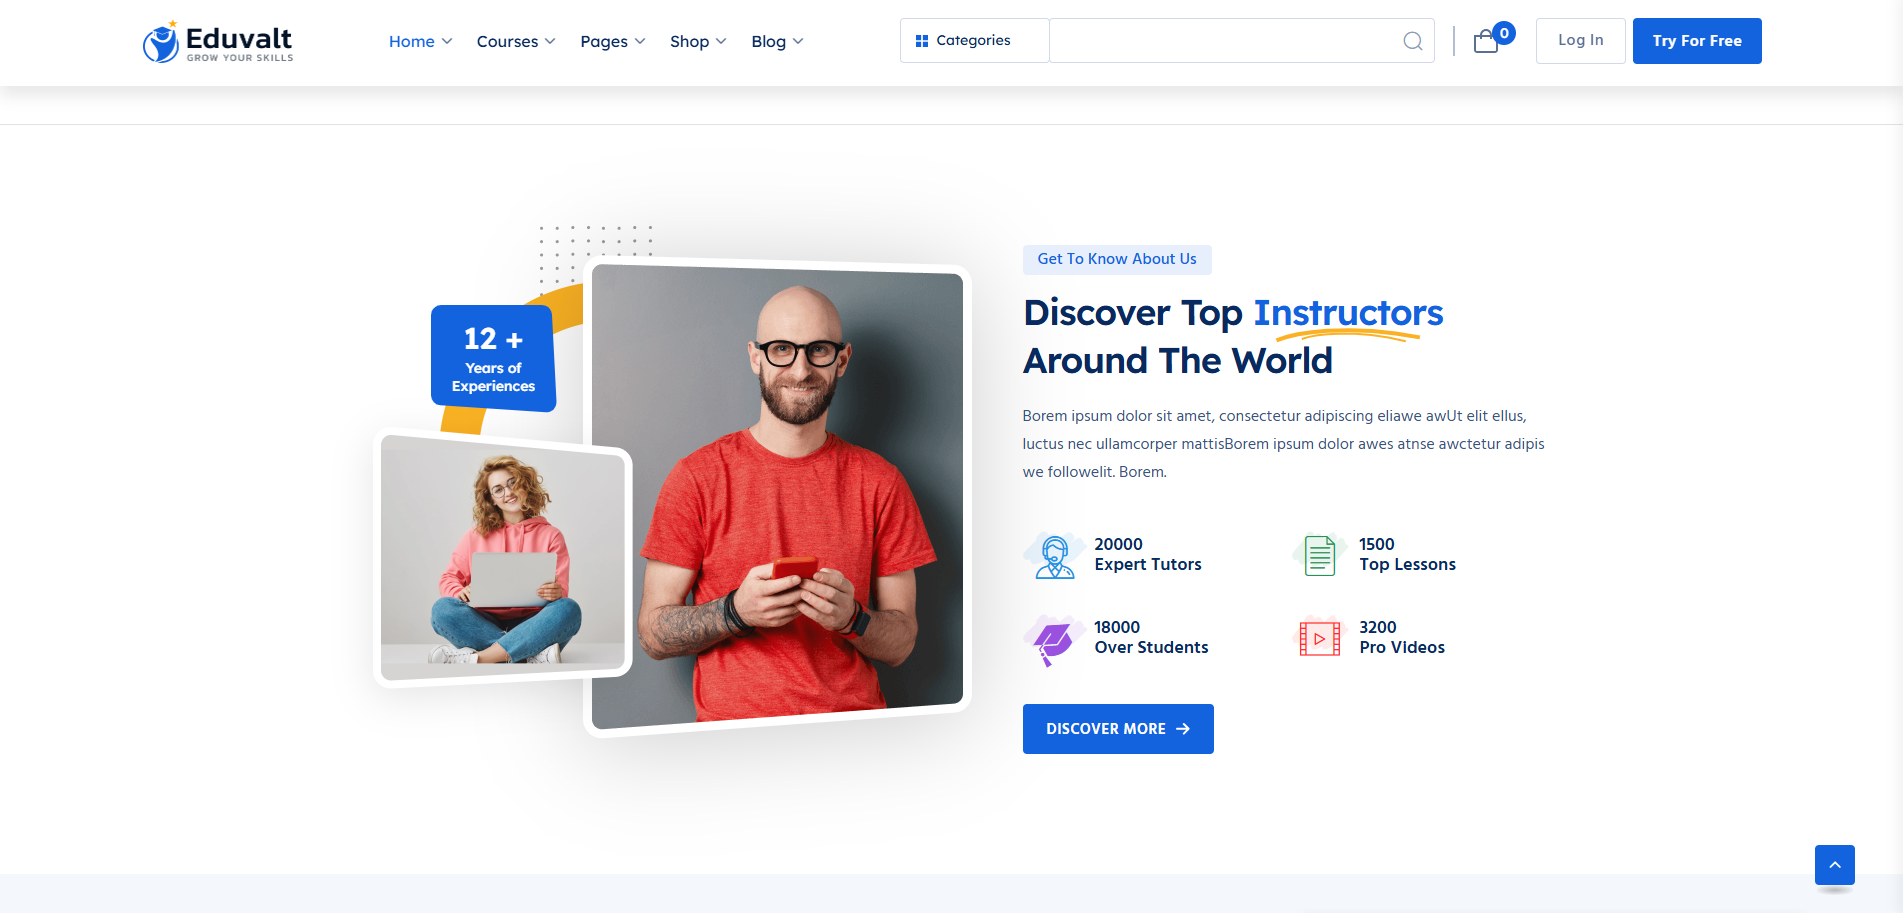Expand the Blog menu chevron

798,41
